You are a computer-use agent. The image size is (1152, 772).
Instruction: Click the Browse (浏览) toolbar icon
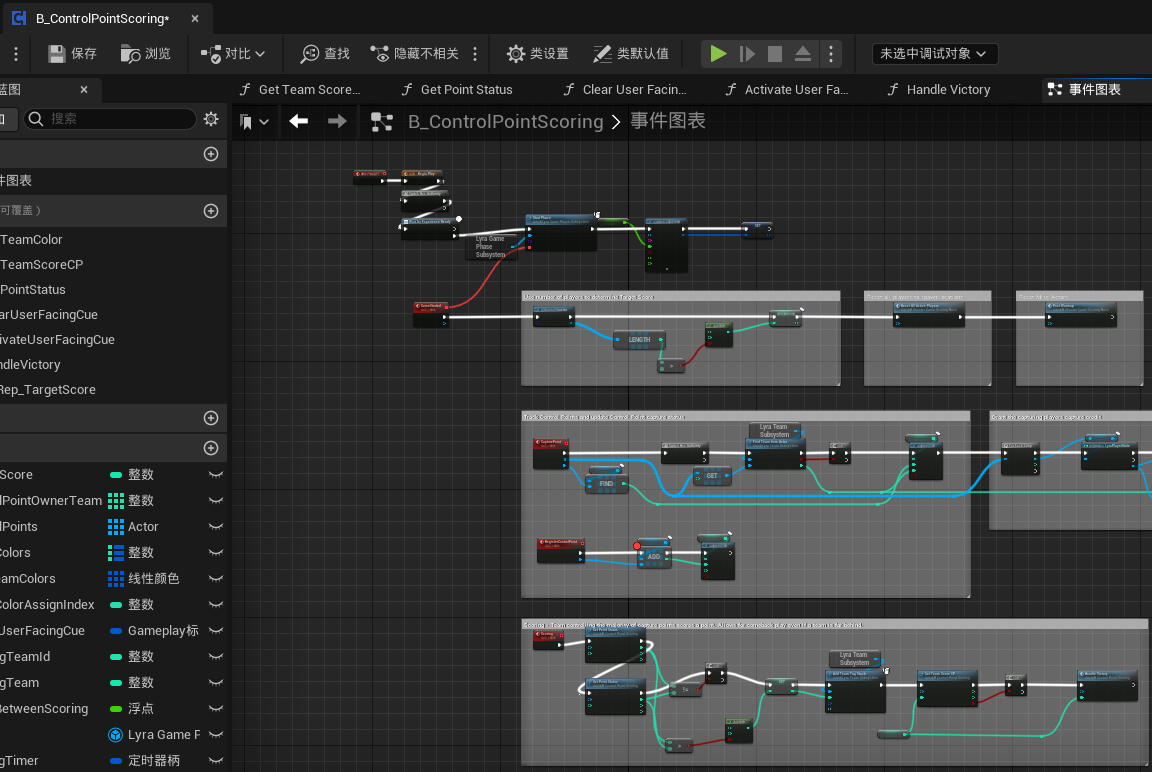(131, 53)
